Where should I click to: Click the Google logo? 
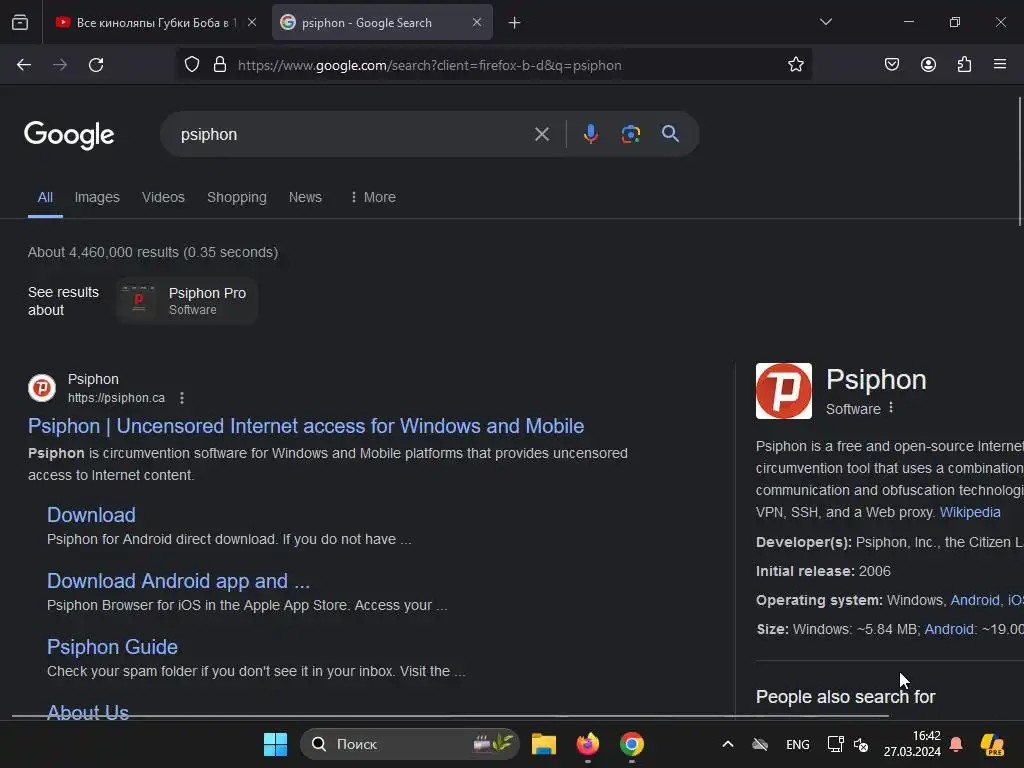[x=69, y=135]
